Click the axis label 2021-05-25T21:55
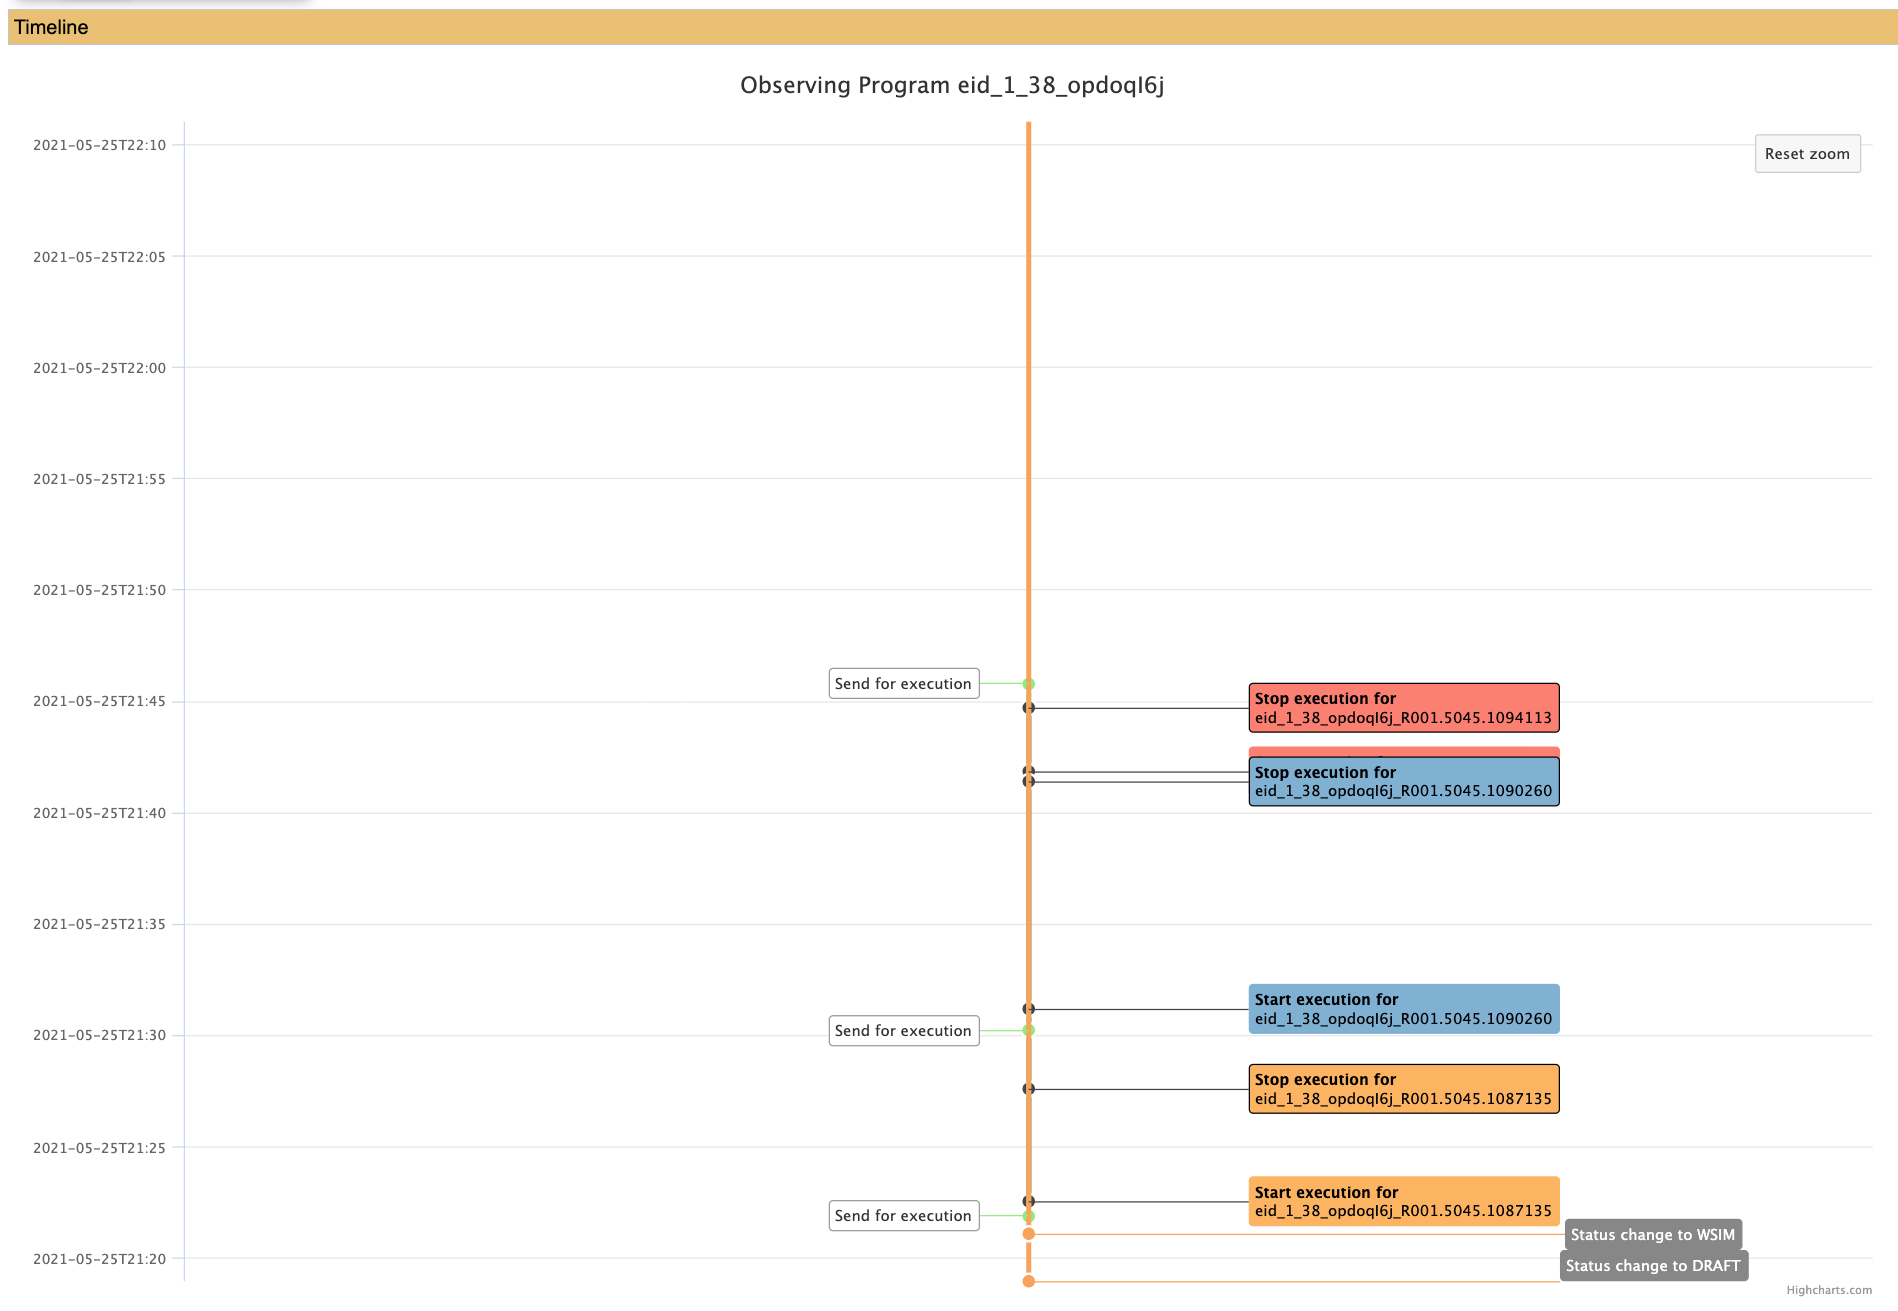 point(100,479)
